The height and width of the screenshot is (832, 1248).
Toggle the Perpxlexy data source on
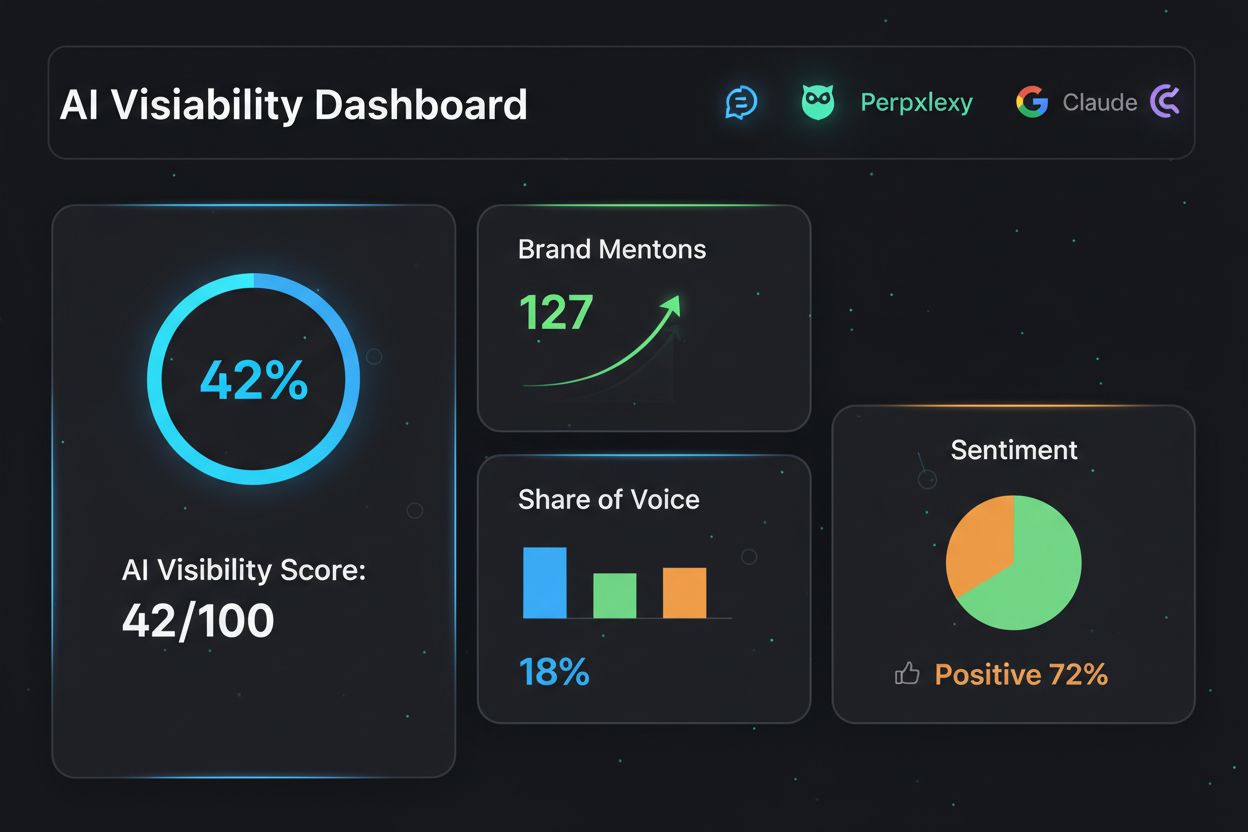click(916, 102)
